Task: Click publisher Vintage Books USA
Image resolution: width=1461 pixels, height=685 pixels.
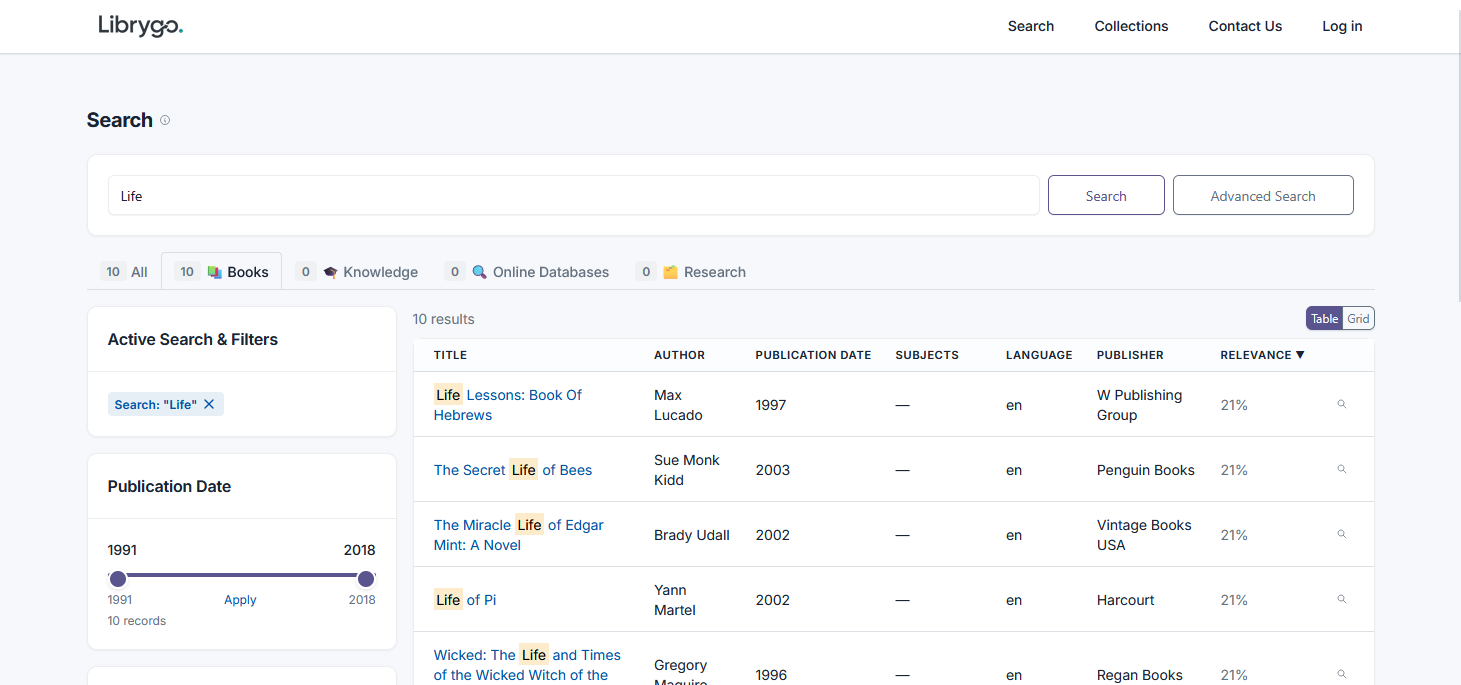Action: [1144, 535]
